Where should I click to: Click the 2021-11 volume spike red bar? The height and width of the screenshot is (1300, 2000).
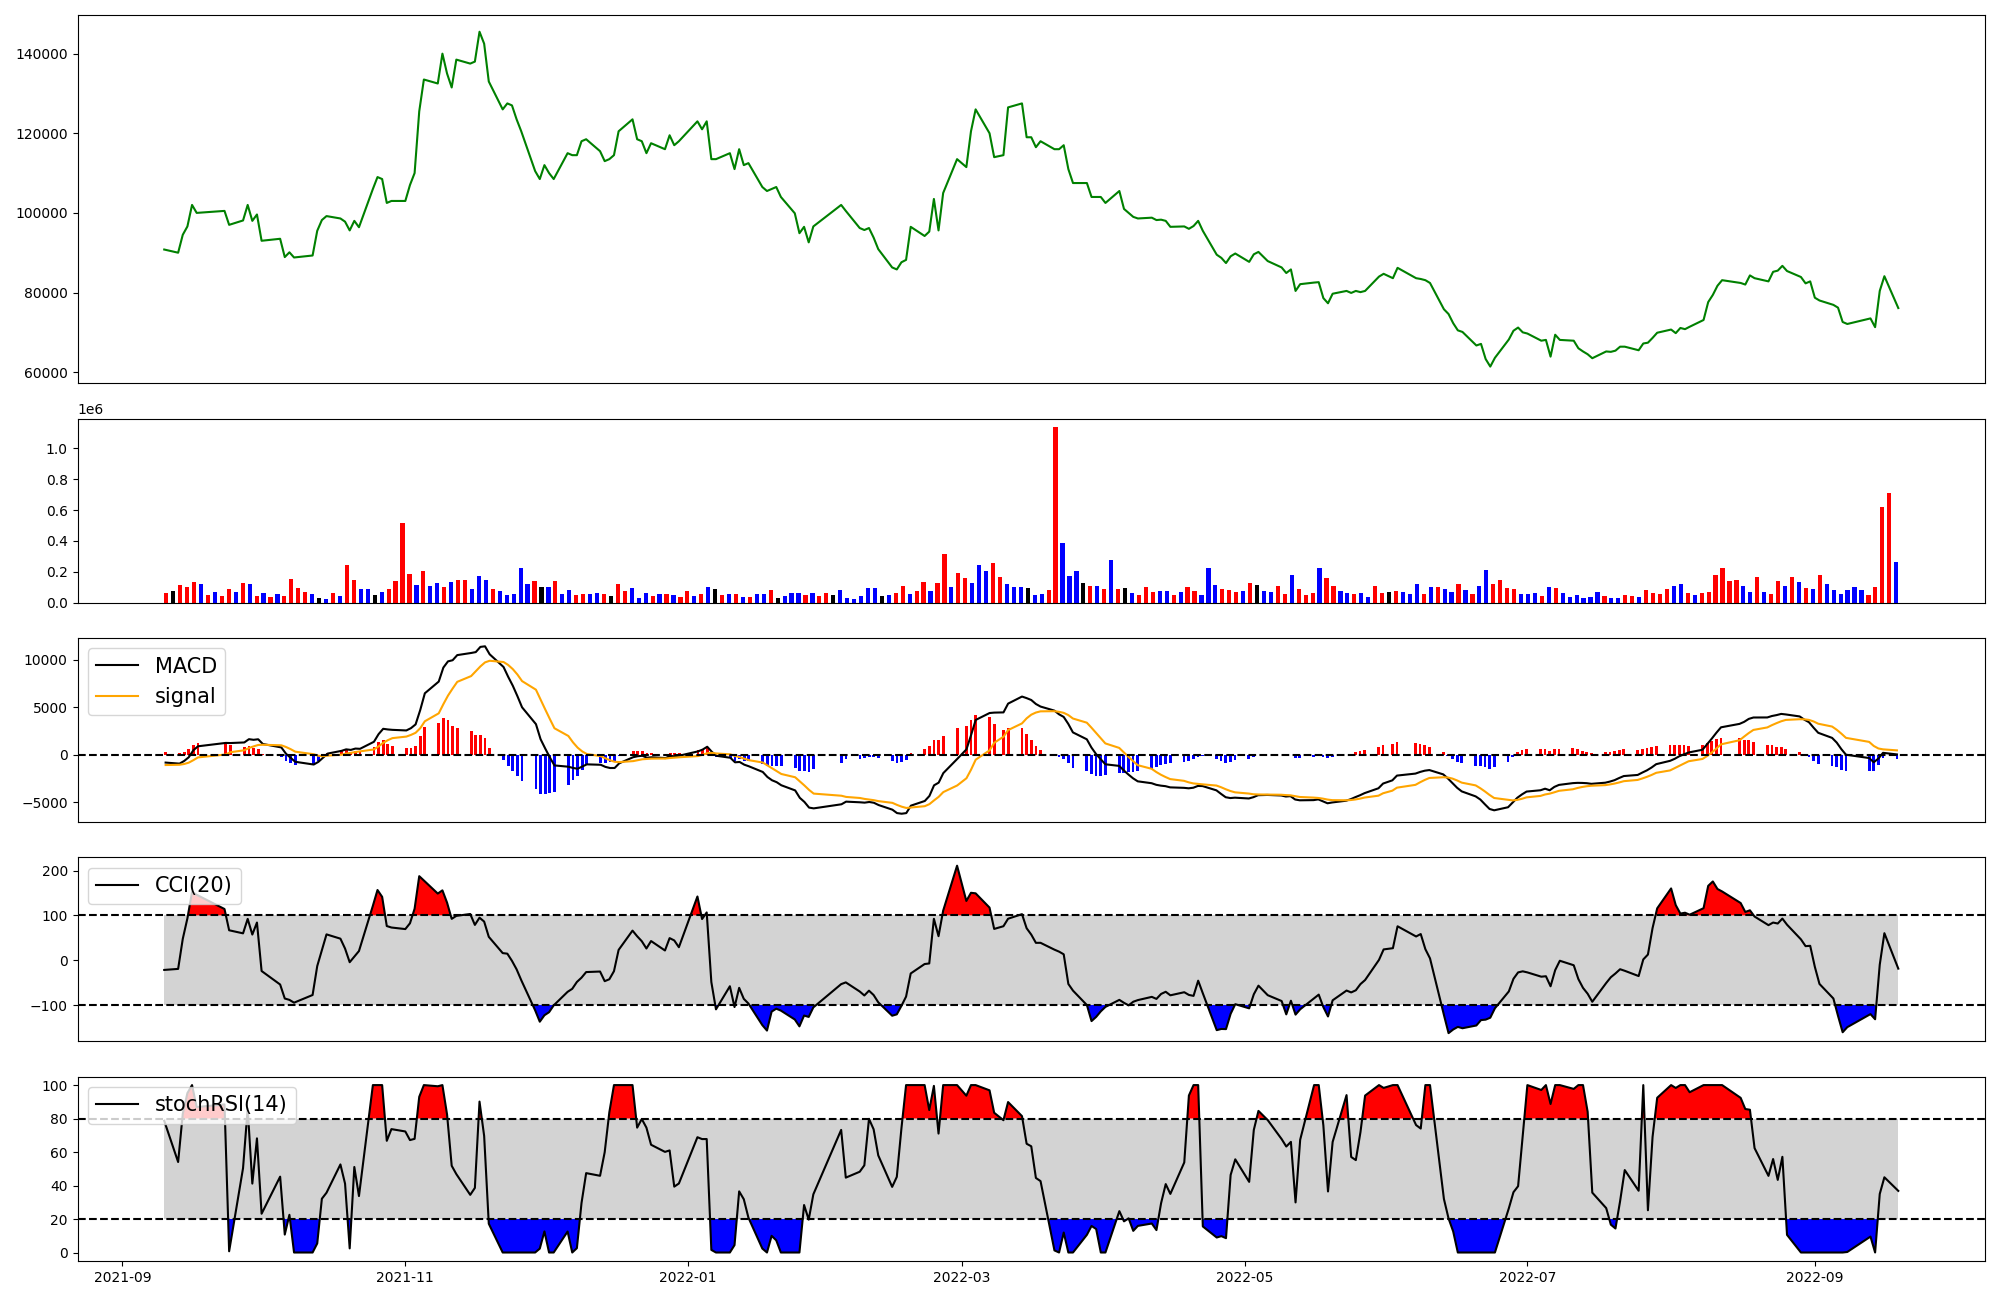coord(402,563)
